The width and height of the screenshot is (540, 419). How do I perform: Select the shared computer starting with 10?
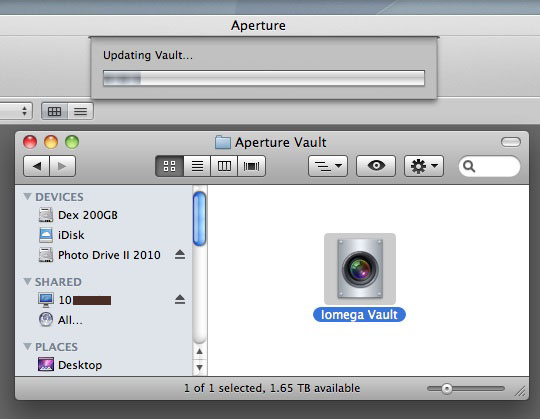tap(75, 300)
